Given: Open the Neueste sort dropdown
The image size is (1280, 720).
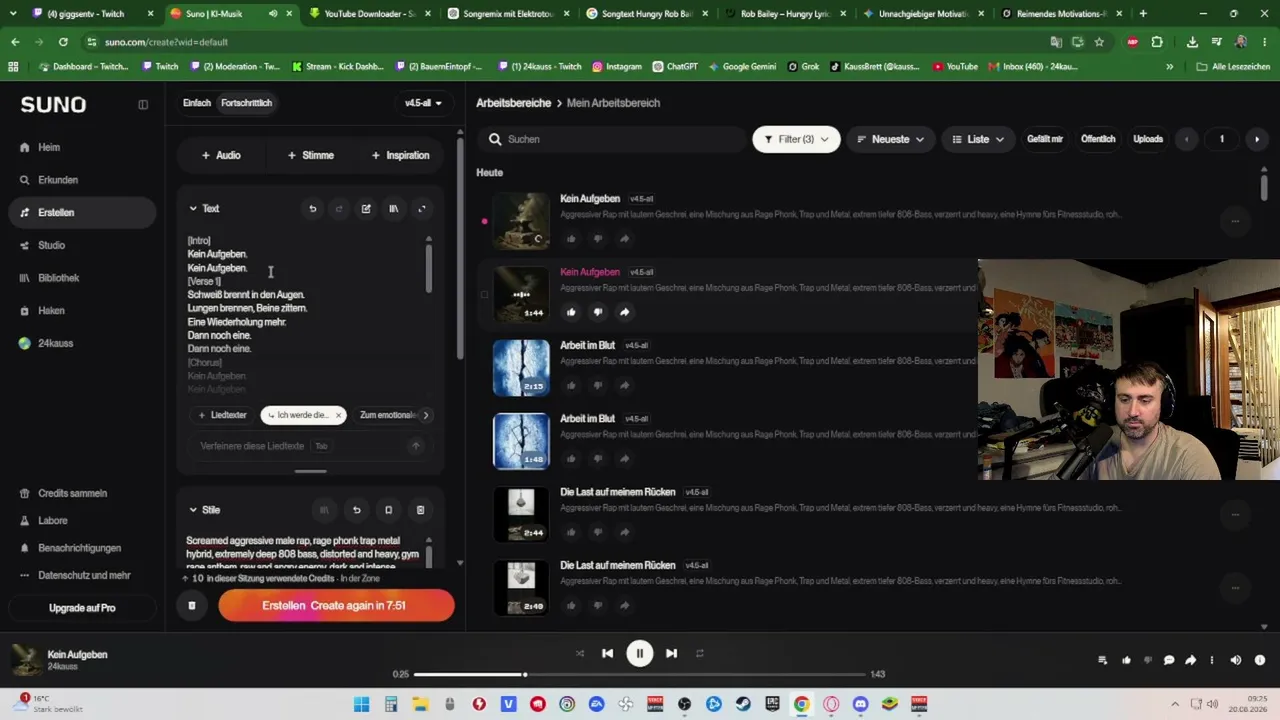Looking at the screenshot, I should click(x=890, y=139).
